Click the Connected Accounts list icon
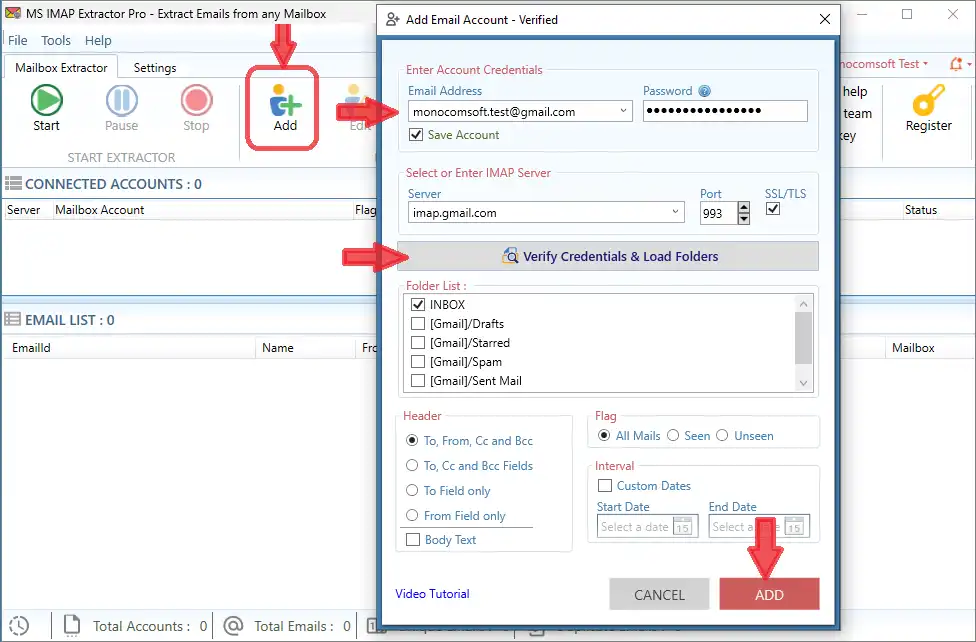The width and height of the screenshot is (976, 642). [x=13, y=184]
